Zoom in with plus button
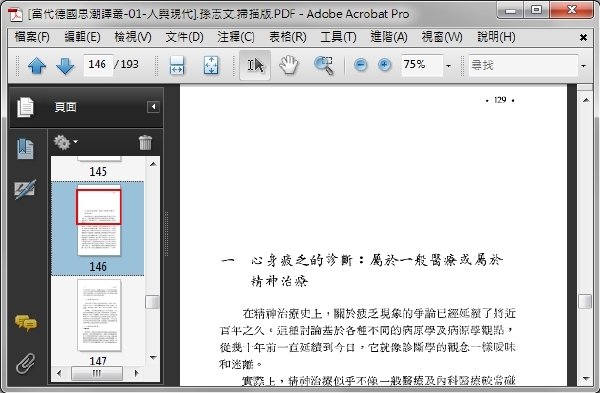 click(x=385, y=65)
